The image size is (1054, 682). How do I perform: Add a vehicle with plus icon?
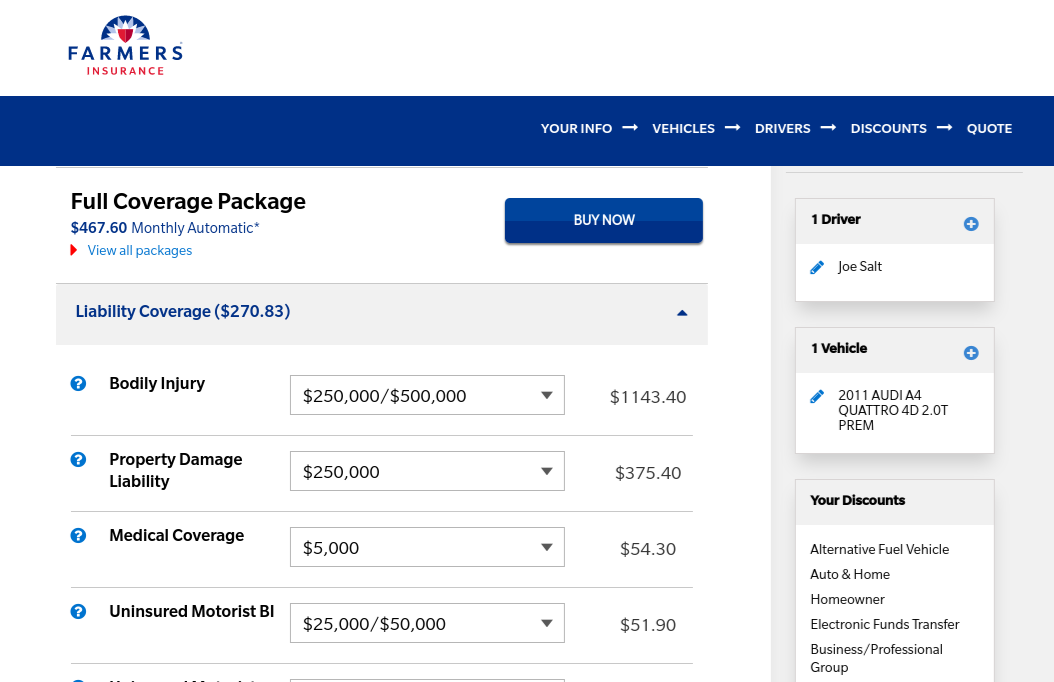(x=970, y=353)
